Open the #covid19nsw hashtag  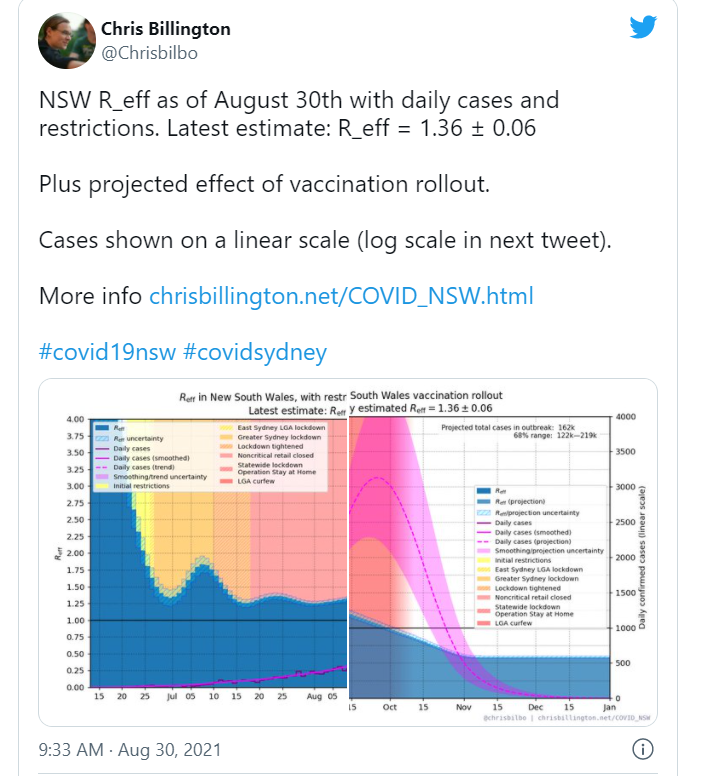click(107, 352)
